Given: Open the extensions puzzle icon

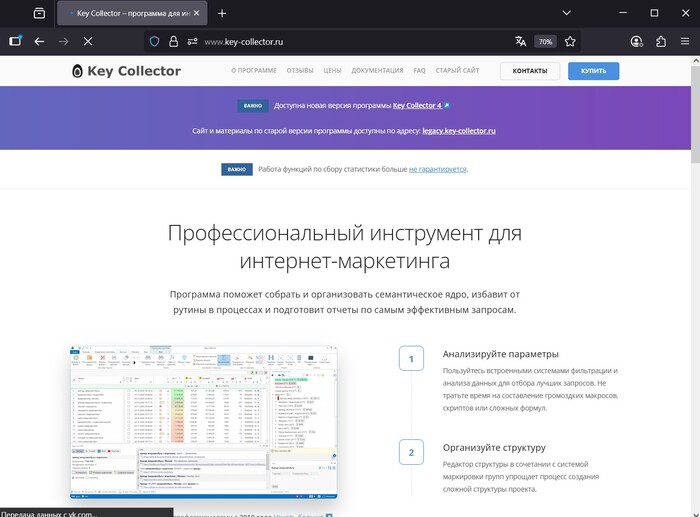Looking at the screenshot, I should coord(661,42).
